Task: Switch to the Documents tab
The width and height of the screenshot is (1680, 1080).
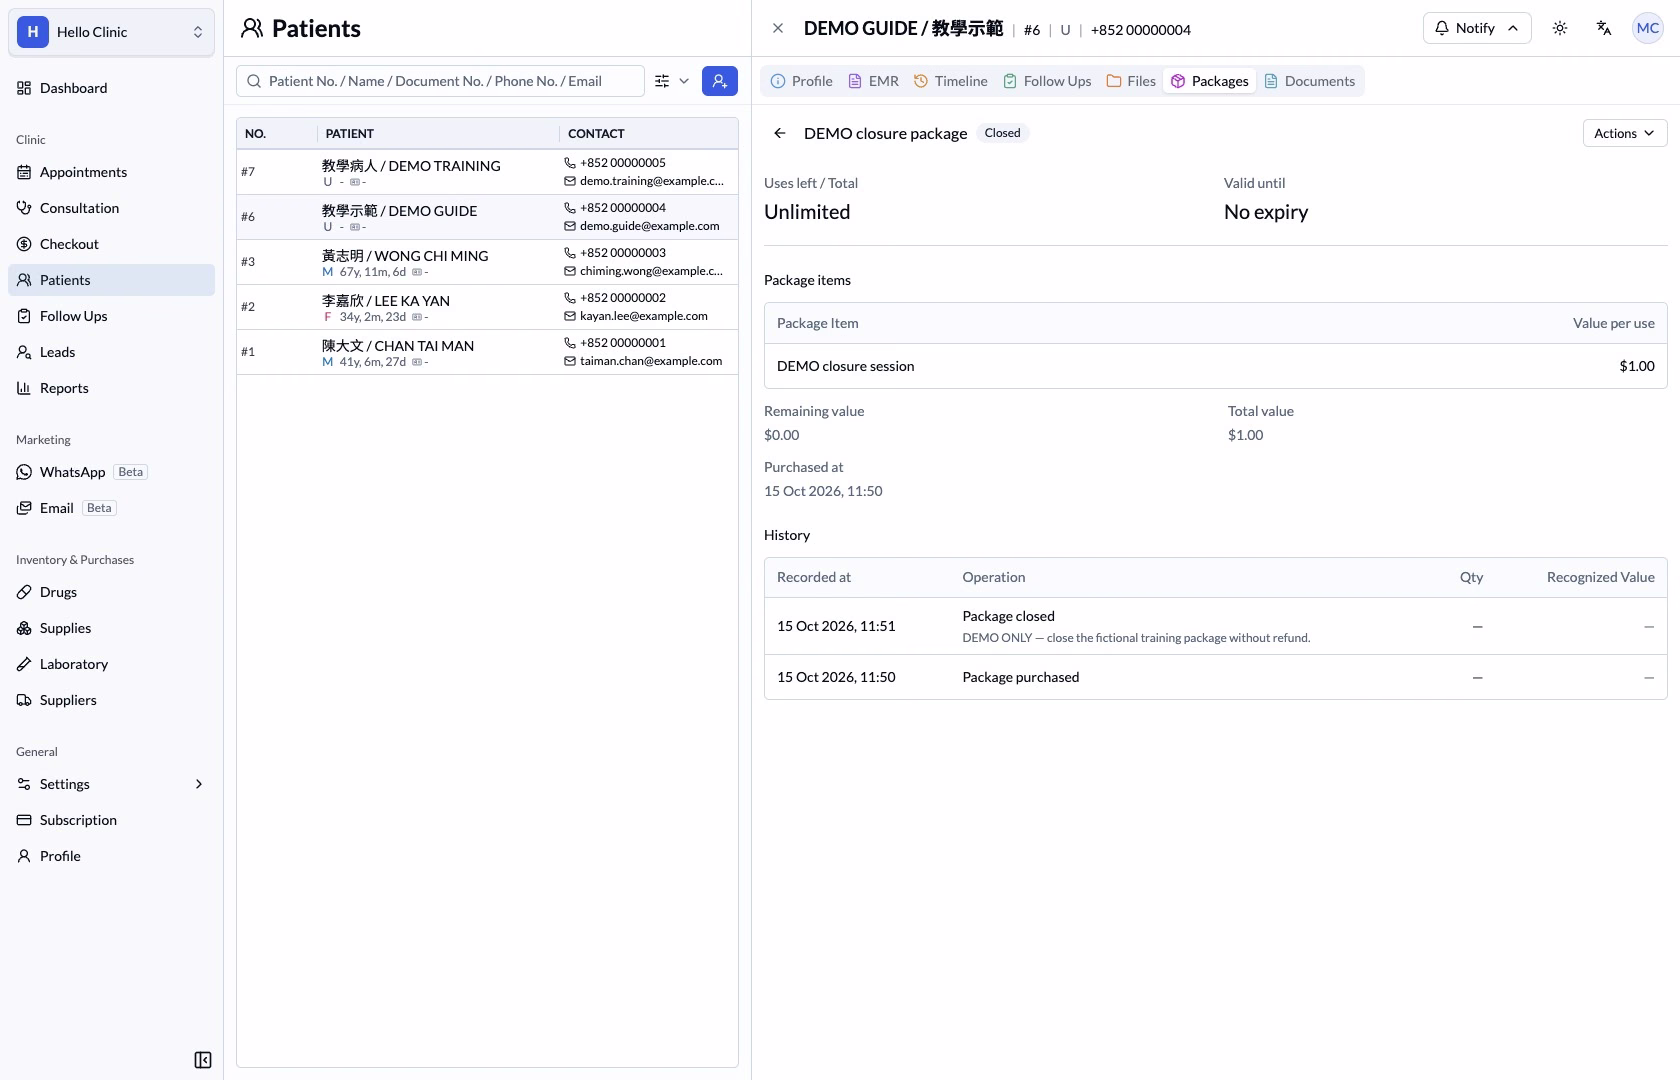Action: coord(1309,81)
